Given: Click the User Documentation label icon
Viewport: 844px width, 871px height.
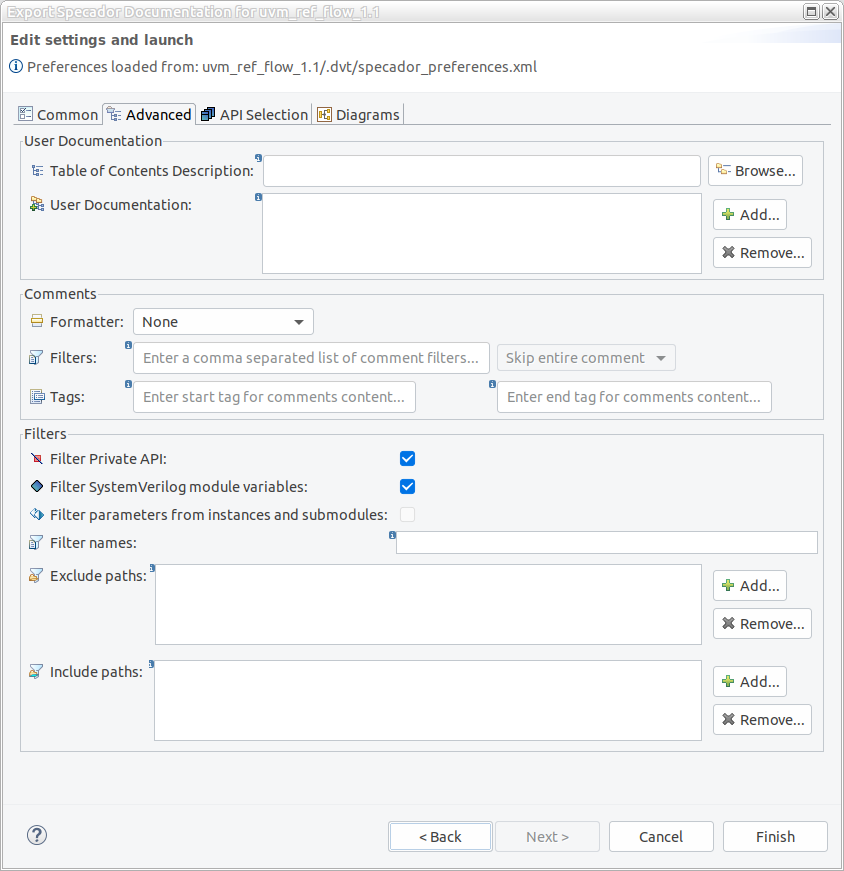Looking at the screenshot, I should point(37,205).
